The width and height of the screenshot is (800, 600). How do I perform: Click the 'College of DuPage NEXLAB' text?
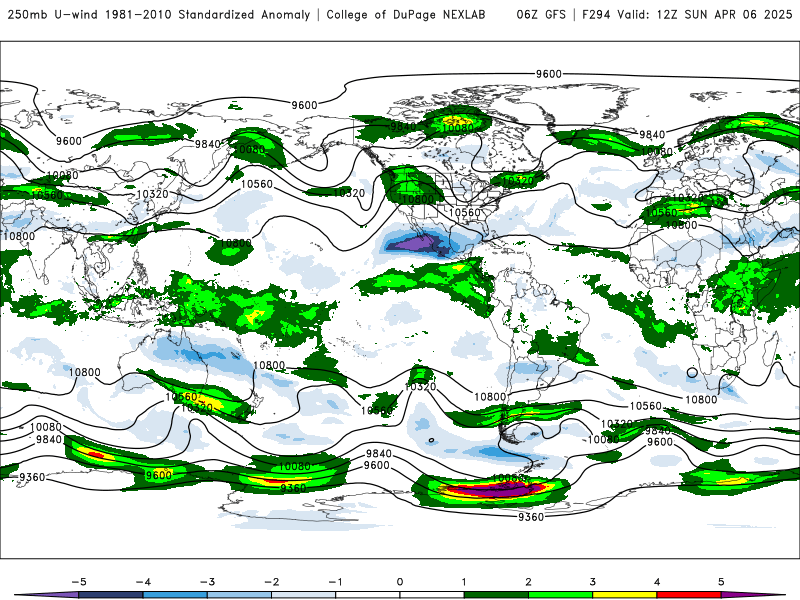(406, 15)
